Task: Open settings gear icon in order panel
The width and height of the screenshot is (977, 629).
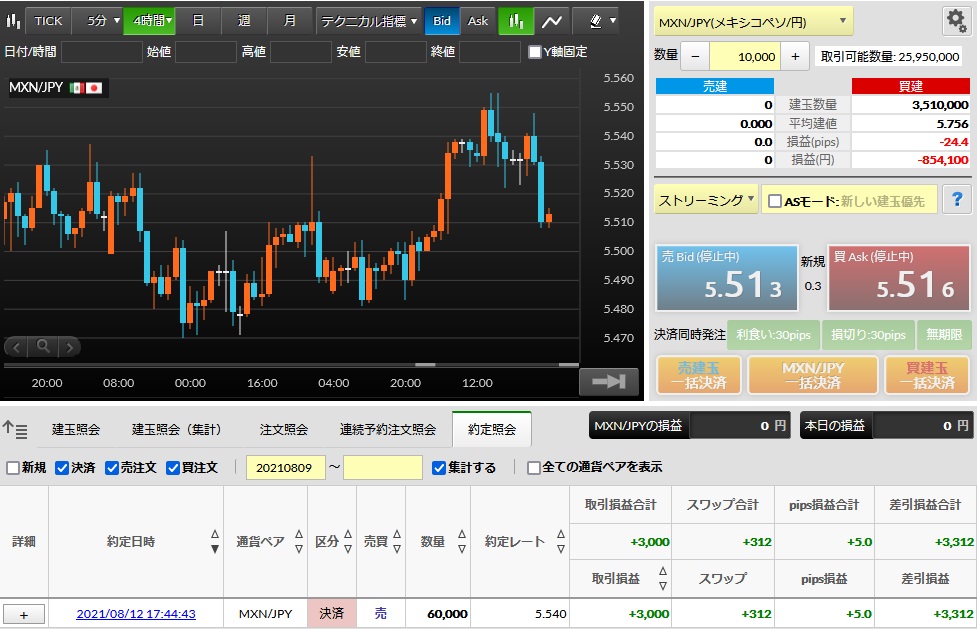Action: pos(956,21)
